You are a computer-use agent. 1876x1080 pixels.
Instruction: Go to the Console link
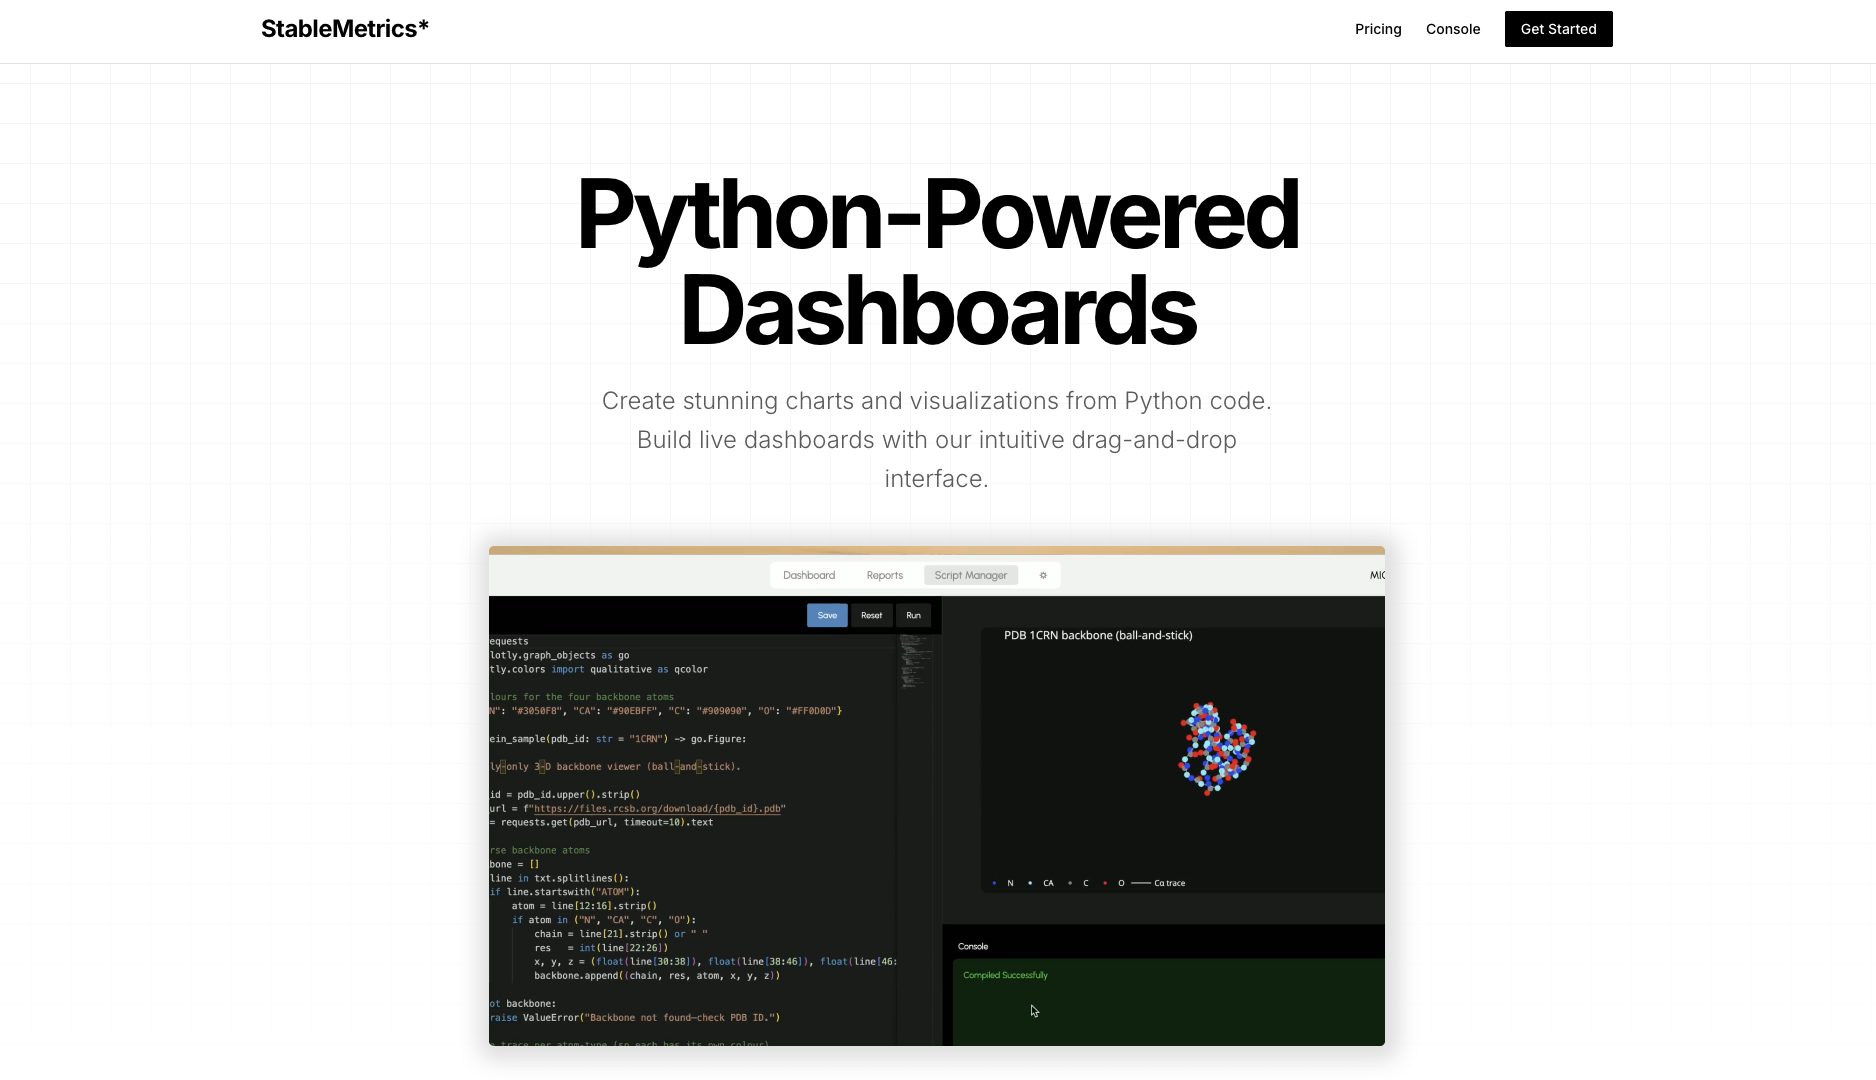[1452, 29]
